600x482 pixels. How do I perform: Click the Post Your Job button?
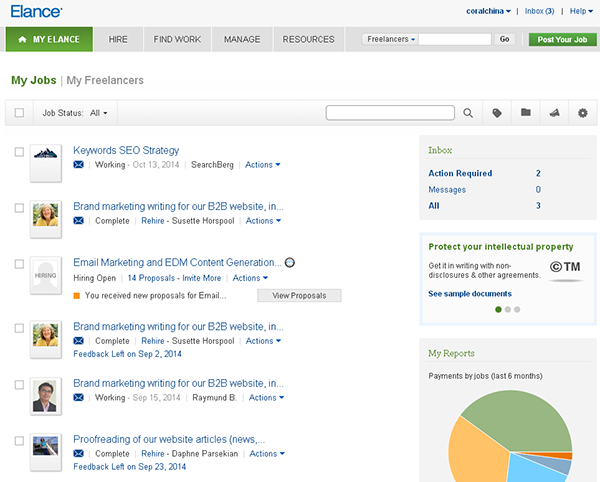pyautogui.click(x=562, y=39)
